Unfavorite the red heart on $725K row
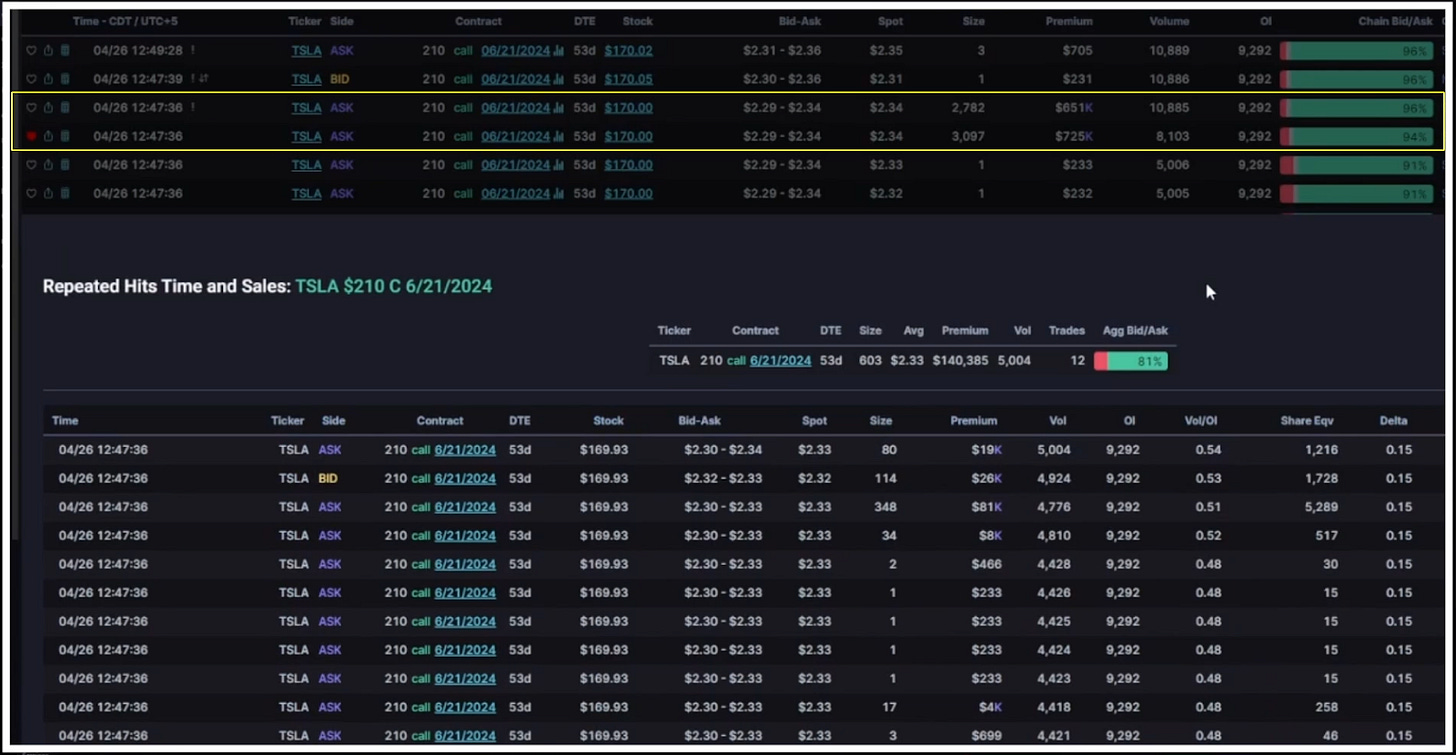Screen dimensions: 1456x755 (31, 136)
